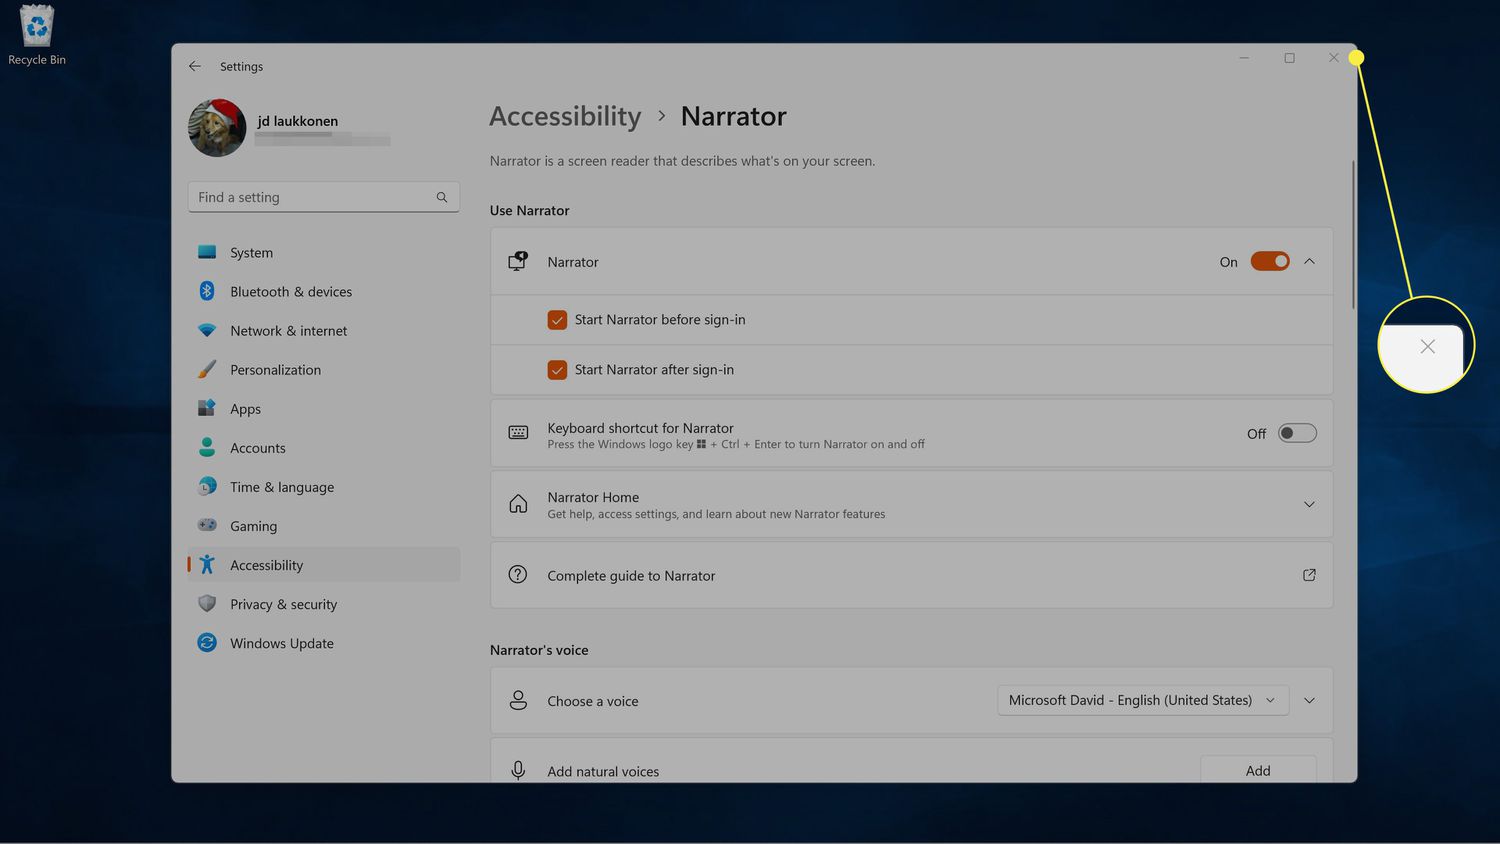1500x844 pixels.
Task: Click Add button for natural voices
Action: click(x=1258, y=769)
